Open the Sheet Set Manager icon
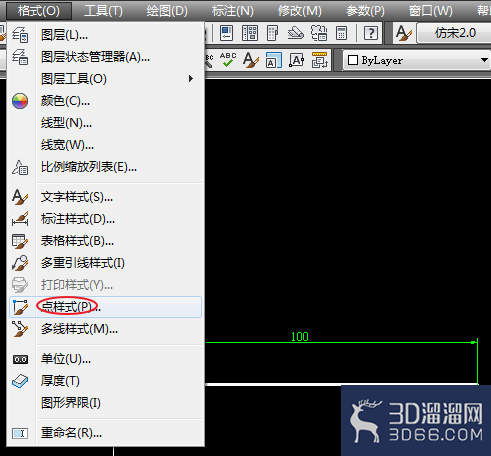 (295, 33)
